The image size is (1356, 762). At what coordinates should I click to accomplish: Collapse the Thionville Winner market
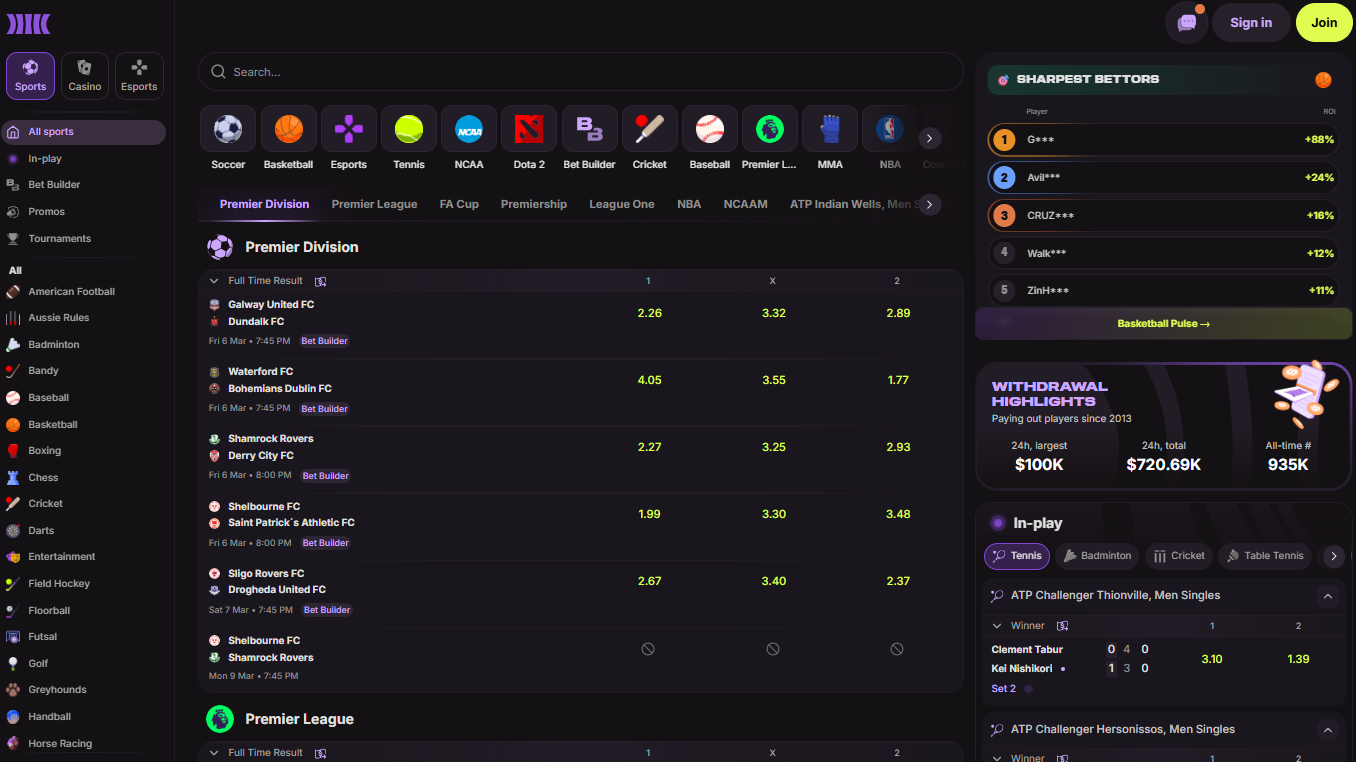pyautogui.click(x=997, y=626)
